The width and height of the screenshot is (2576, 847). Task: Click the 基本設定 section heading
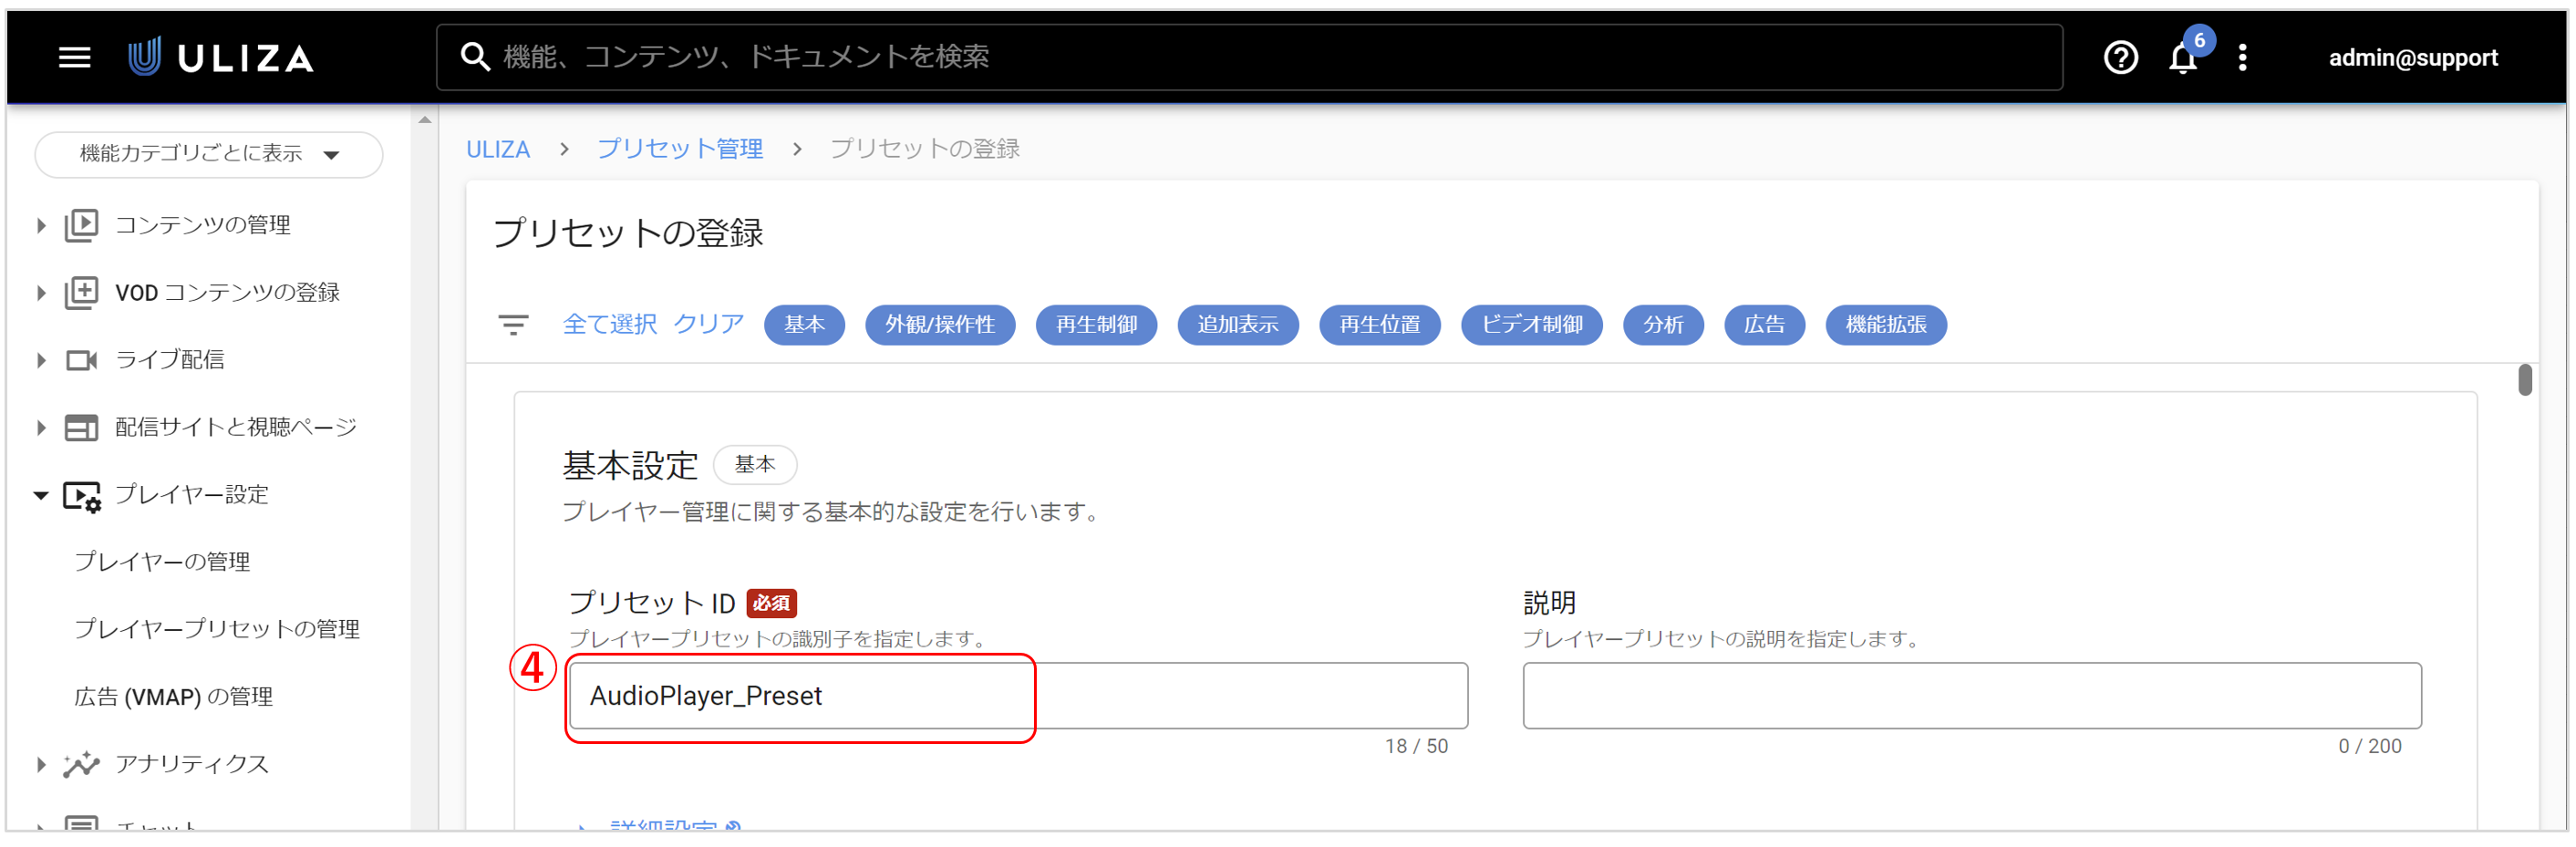[x=630, y=466]
